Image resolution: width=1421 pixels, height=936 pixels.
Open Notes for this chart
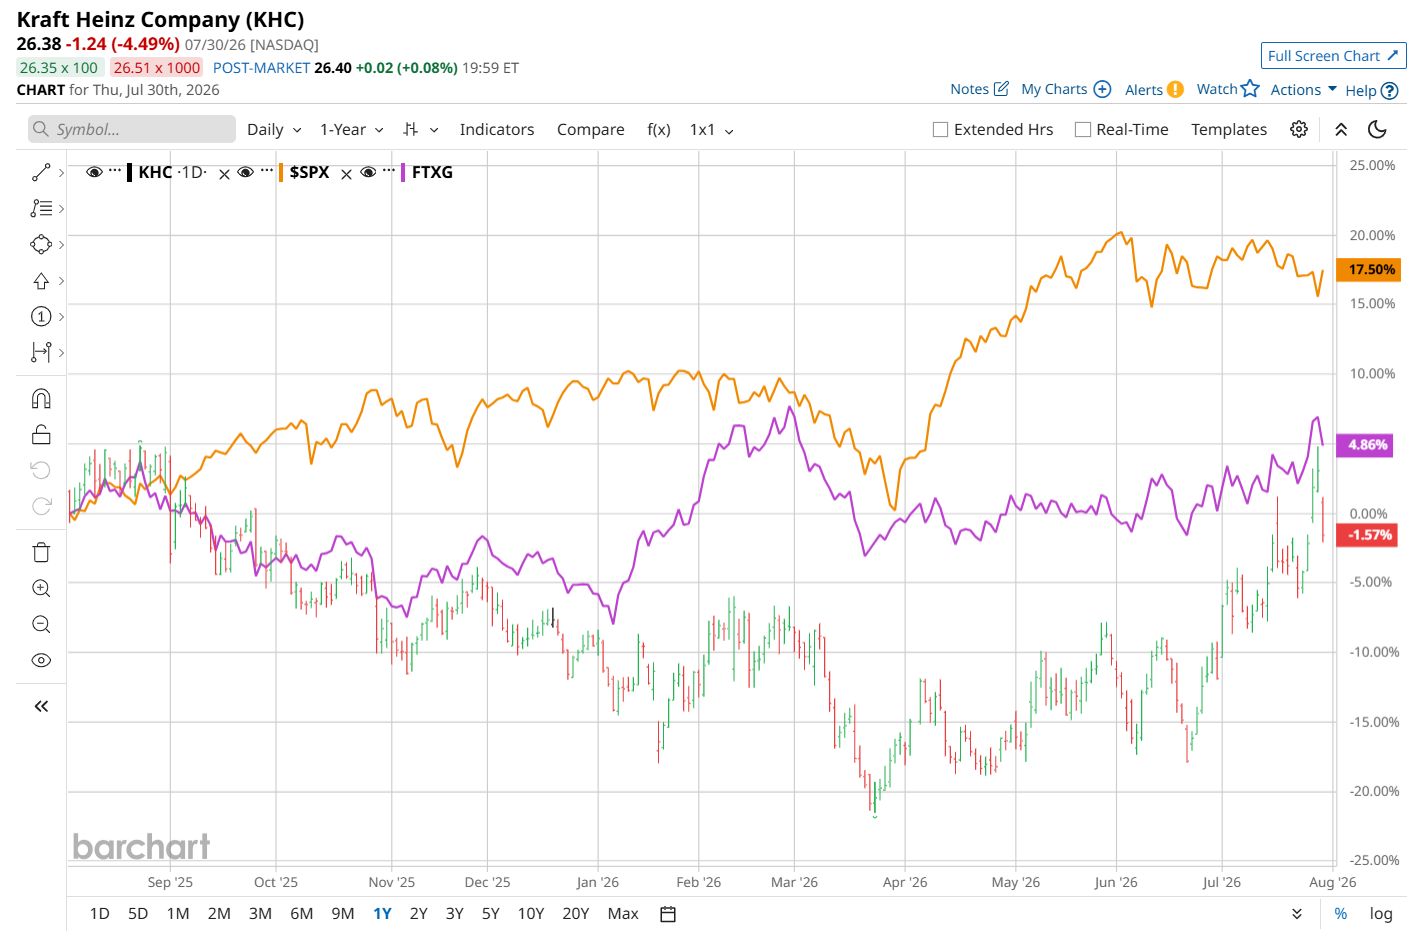pos(979,89)
